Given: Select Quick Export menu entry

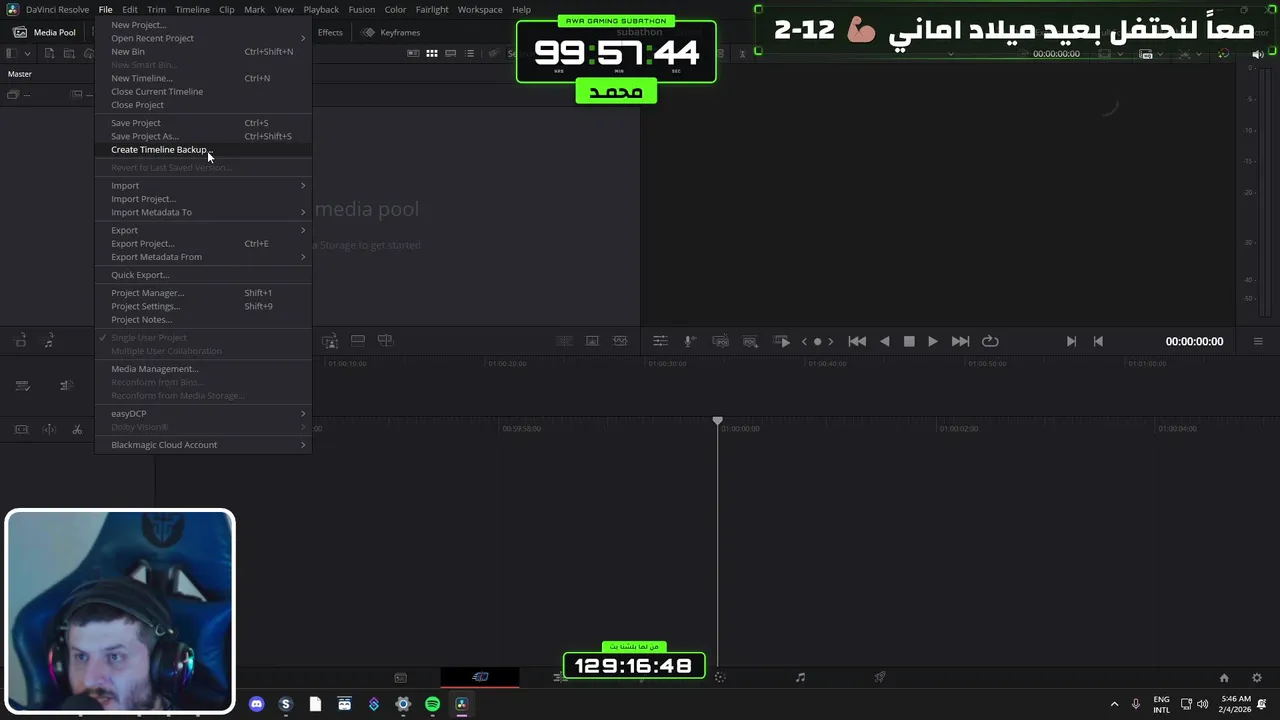Looking at the screenshot, I should (x=140, y=275).
